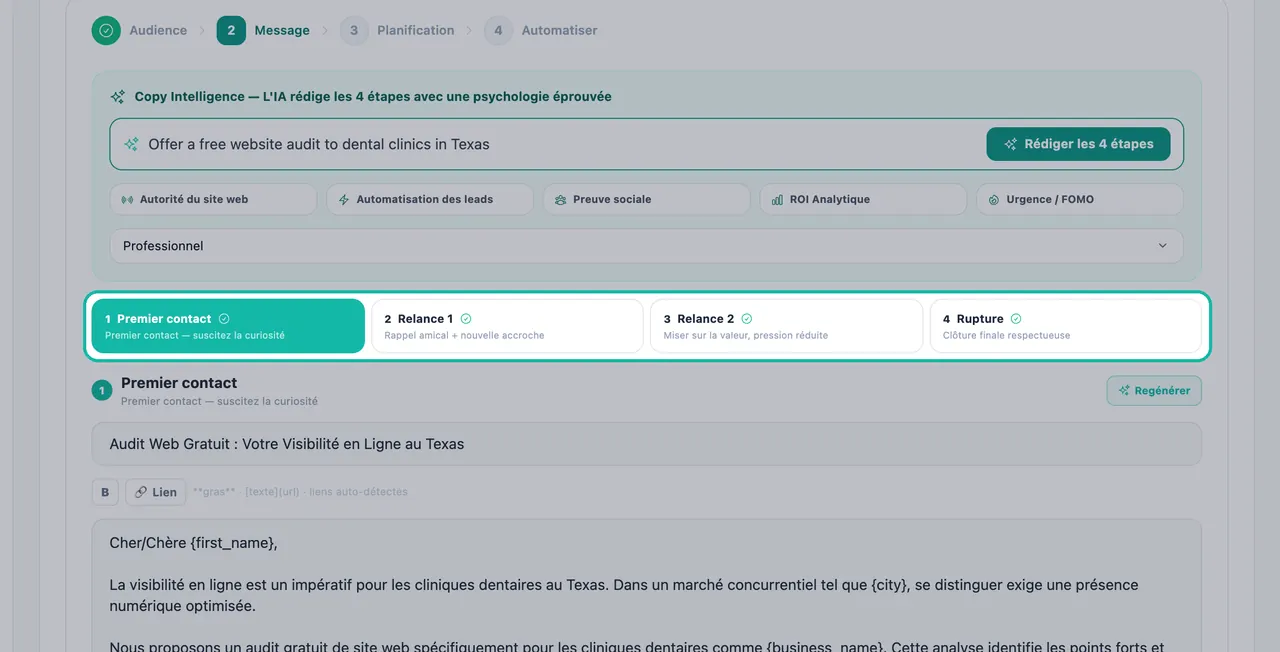Image resolution: width=1280 pixels, height=652 pixels.
Task: Click the checkmark icon next to Relance 2
Action: point(747,319)
